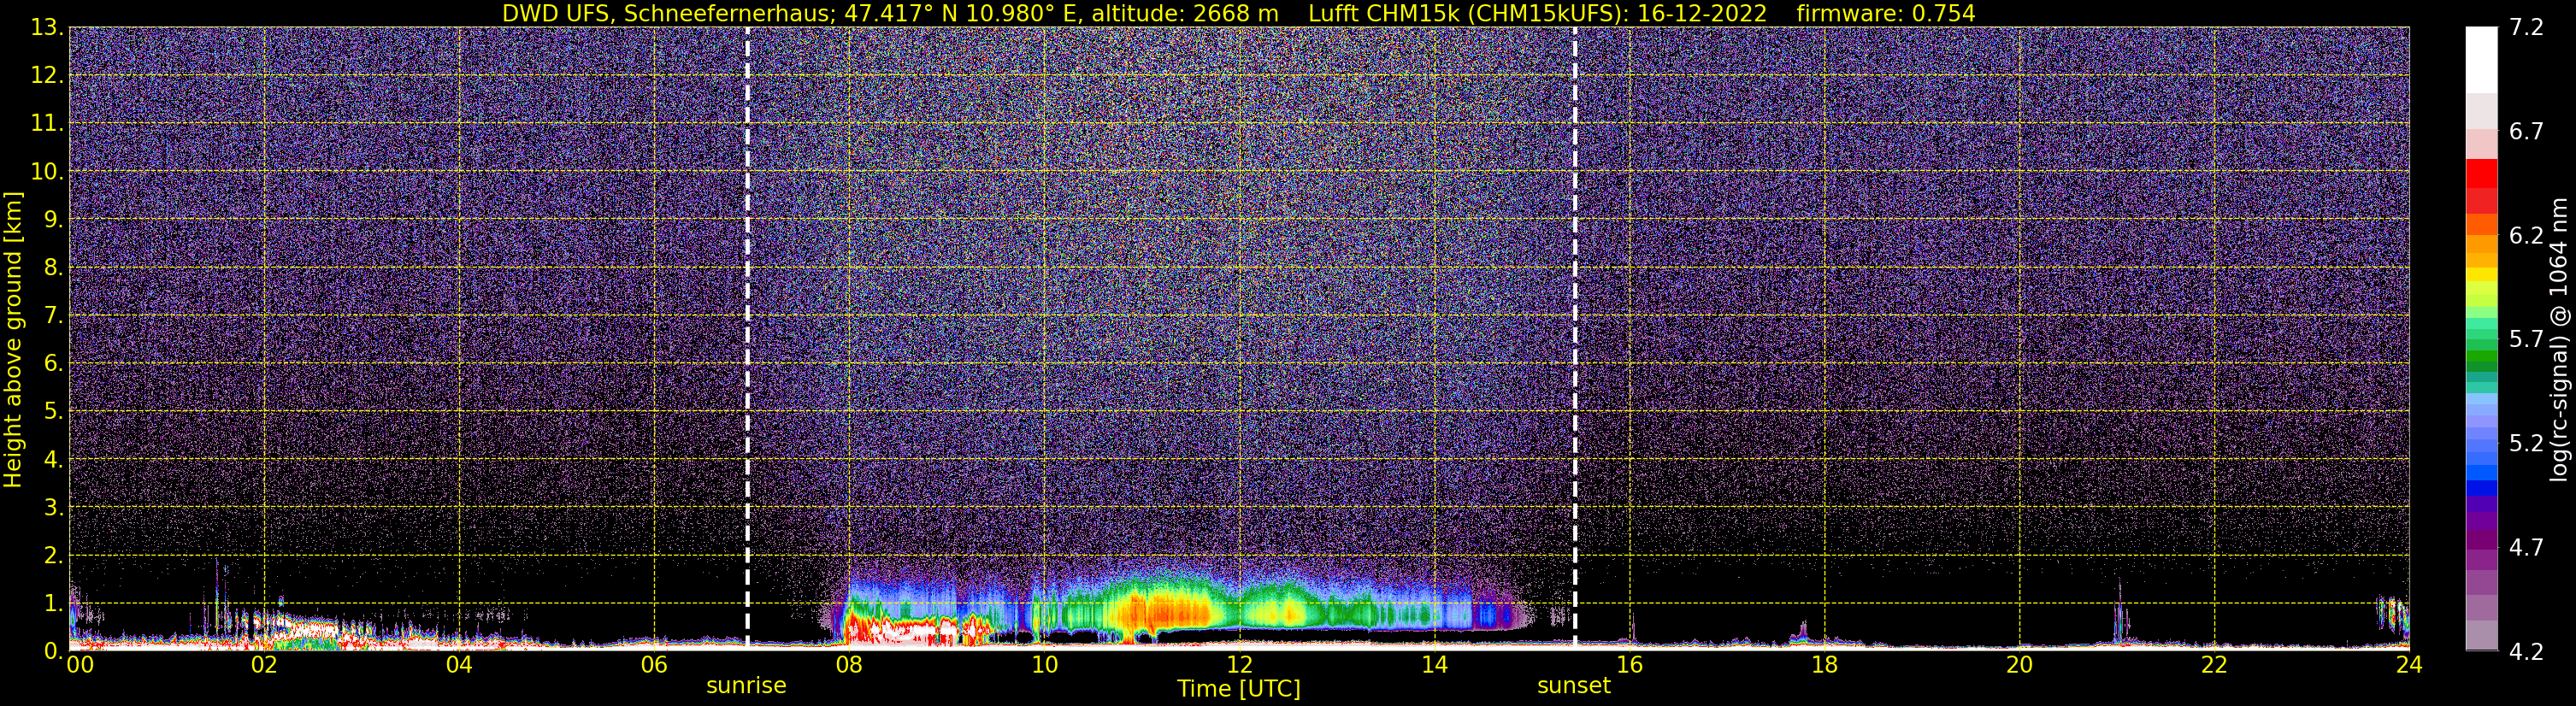Viewport: 2576px width, 706px height.
Task: Click the height axis tick '2.'
Action: [x=53, y=555]
